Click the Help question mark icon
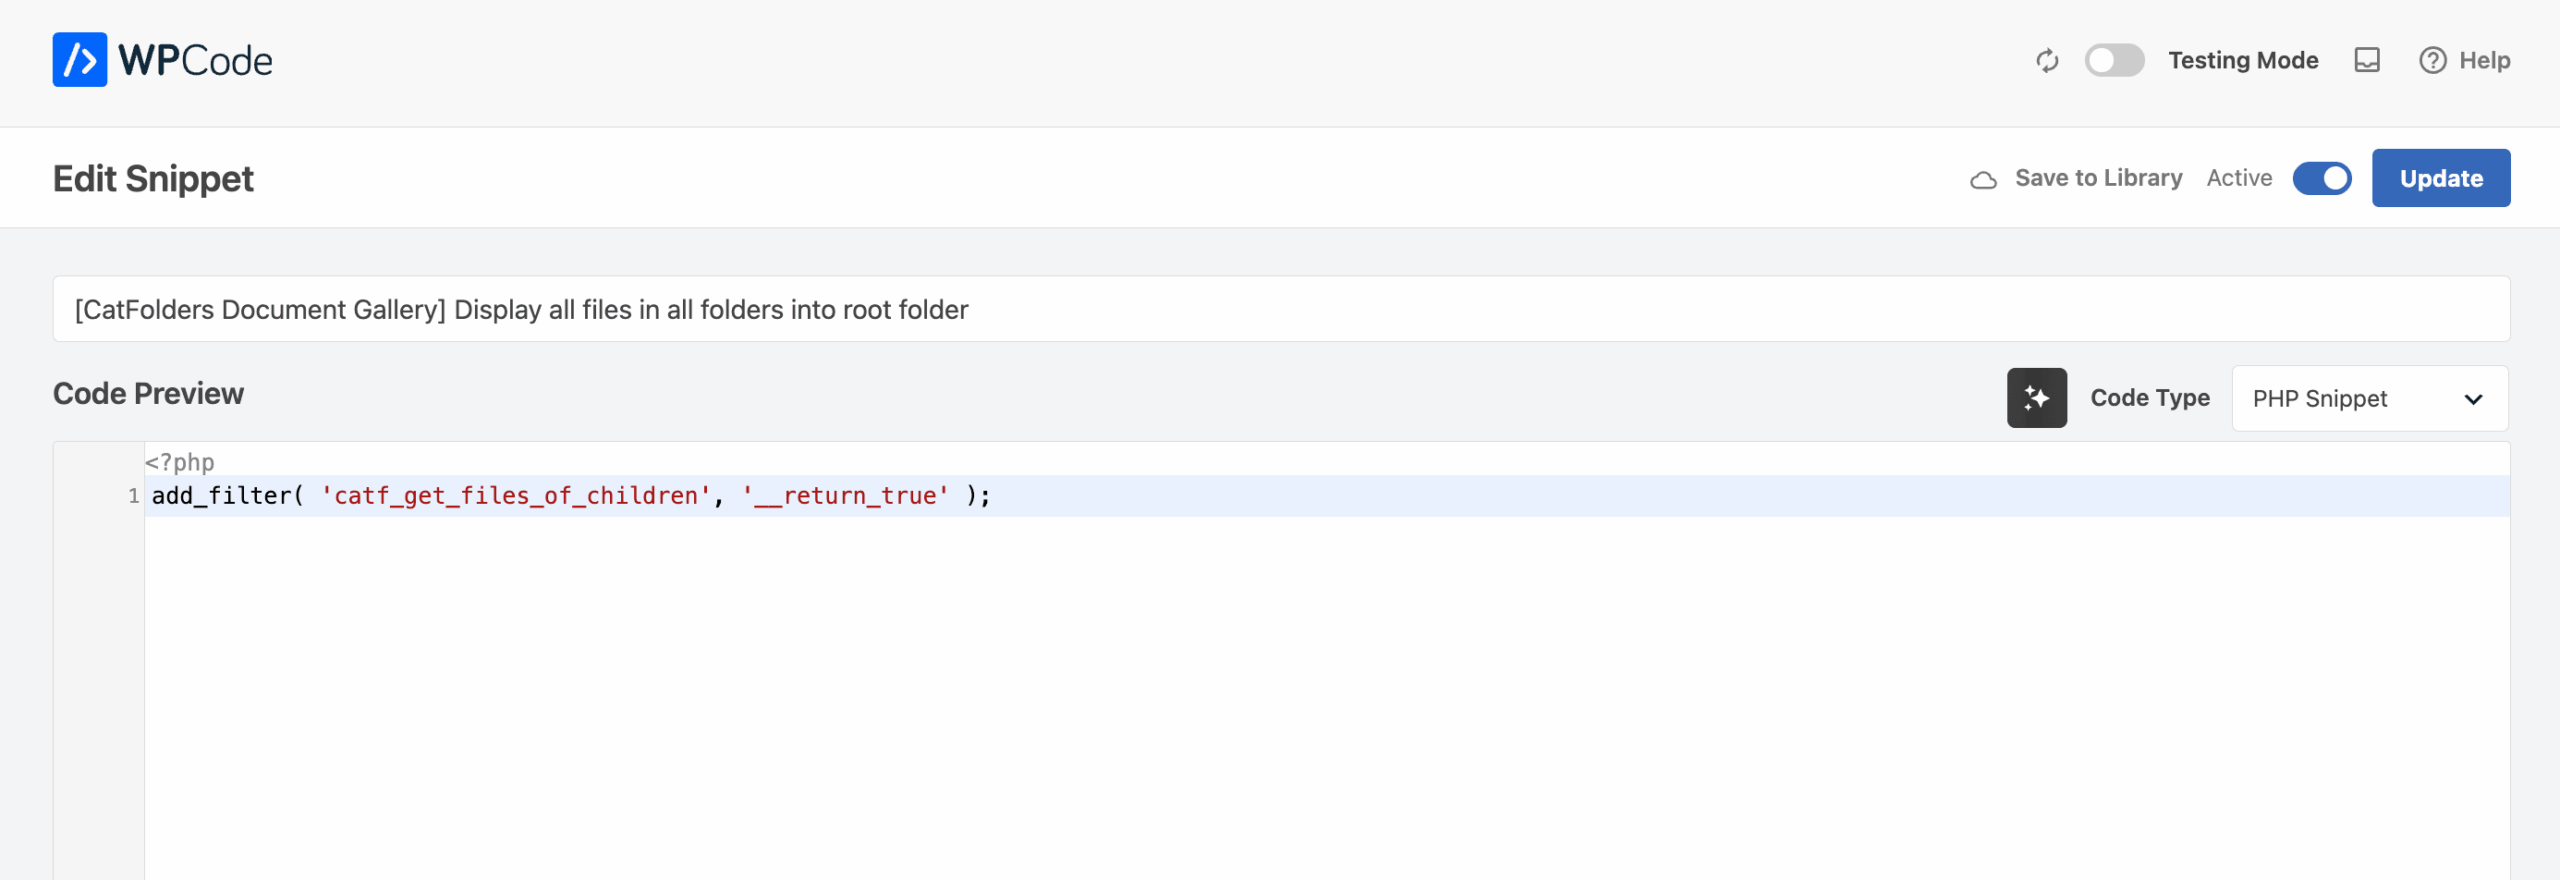The height and width of the screenshot is (880, 2560). pyautogui.click(x=2432, y=61)
